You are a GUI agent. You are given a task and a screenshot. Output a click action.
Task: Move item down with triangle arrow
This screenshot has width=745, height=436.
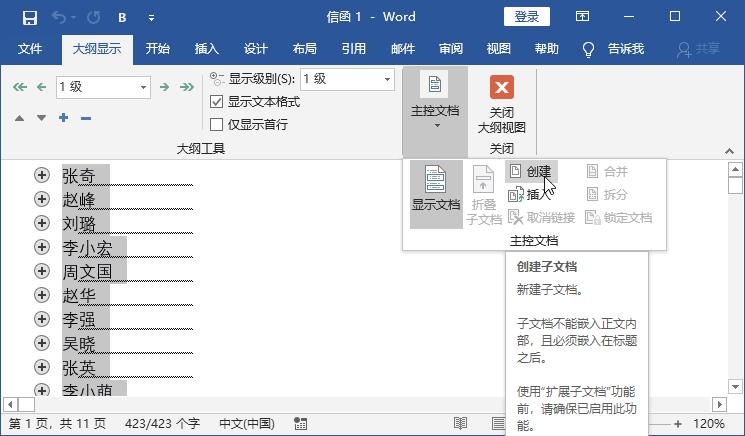click(x=41, y=118)
